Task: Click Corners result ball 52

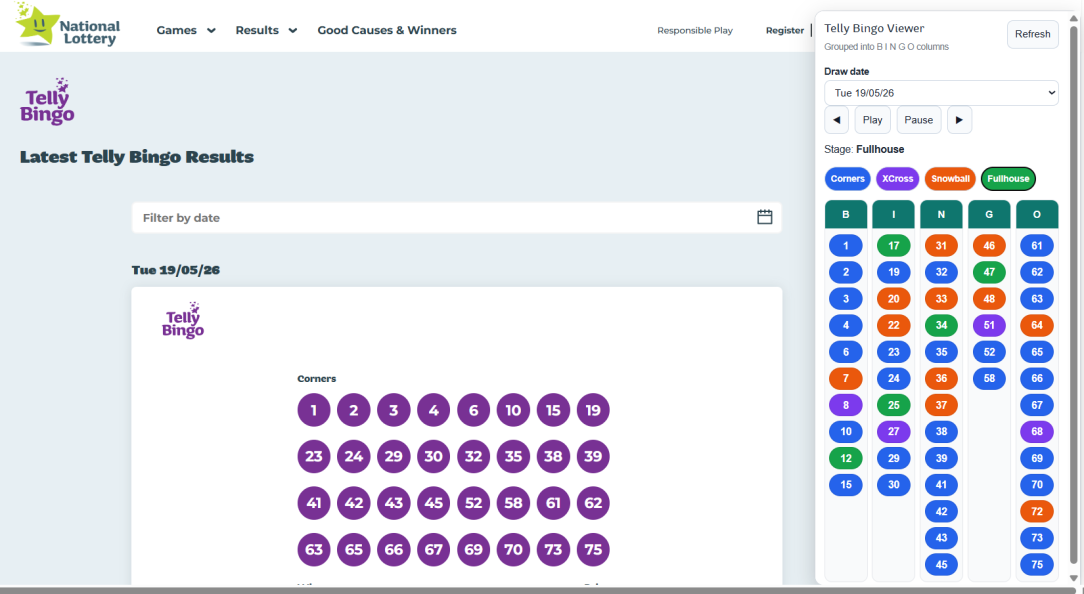Action: click(474, 503)
